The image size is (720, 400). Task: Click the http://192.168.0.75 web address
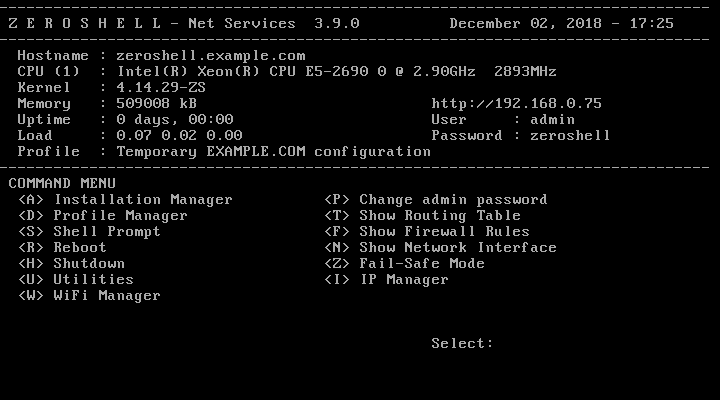tap(516, 104)
